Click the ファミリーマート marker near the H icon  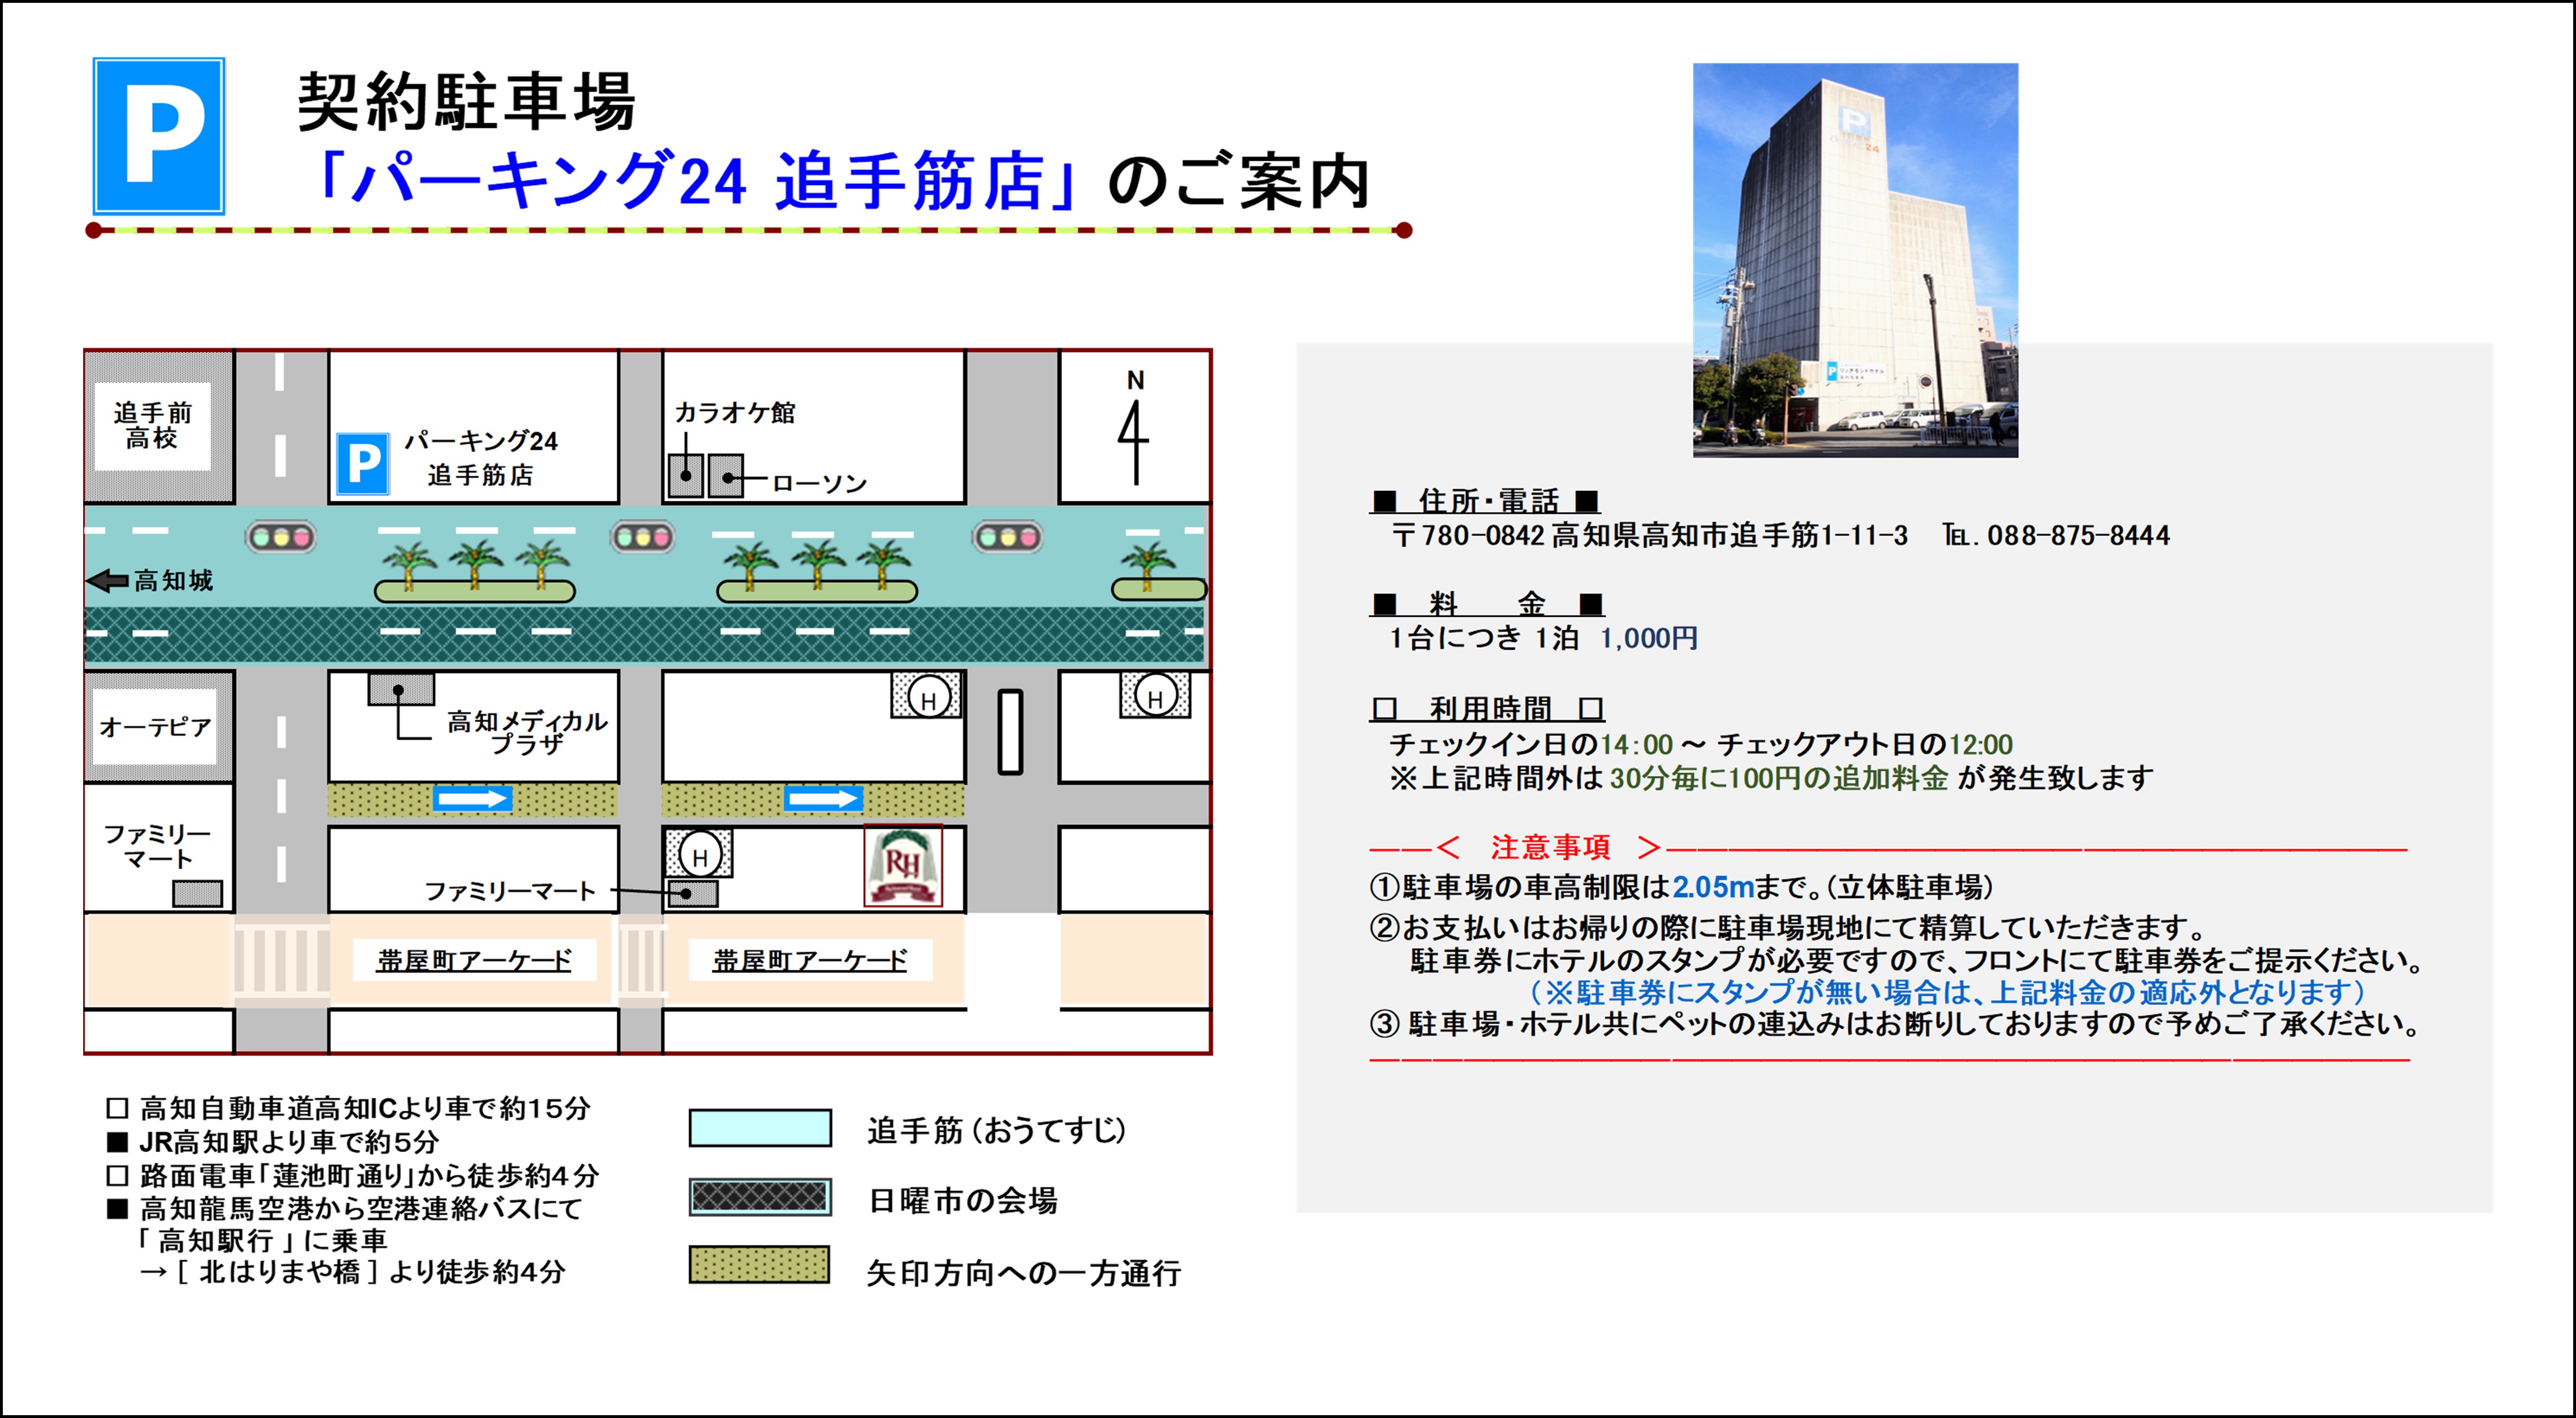point(693,893)
